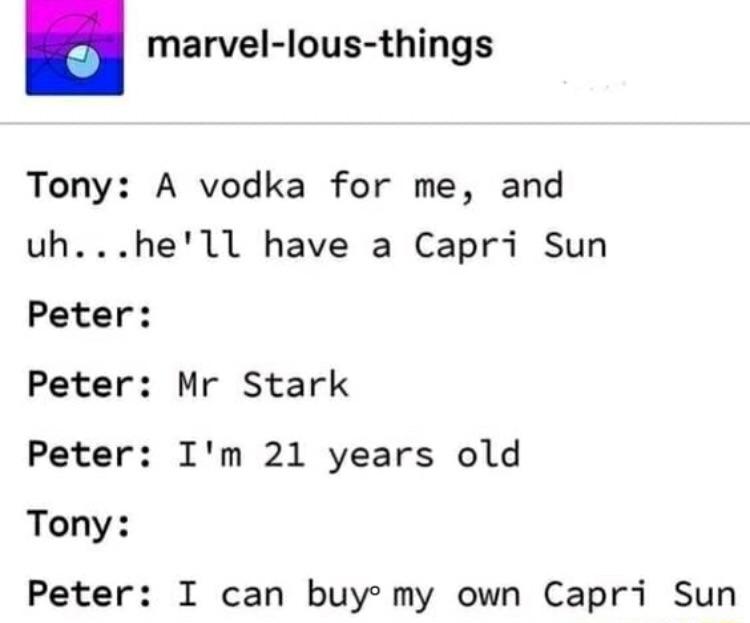Screen dimensions: 750x623
Task: Click the number "21"
Action: point(283,454)
